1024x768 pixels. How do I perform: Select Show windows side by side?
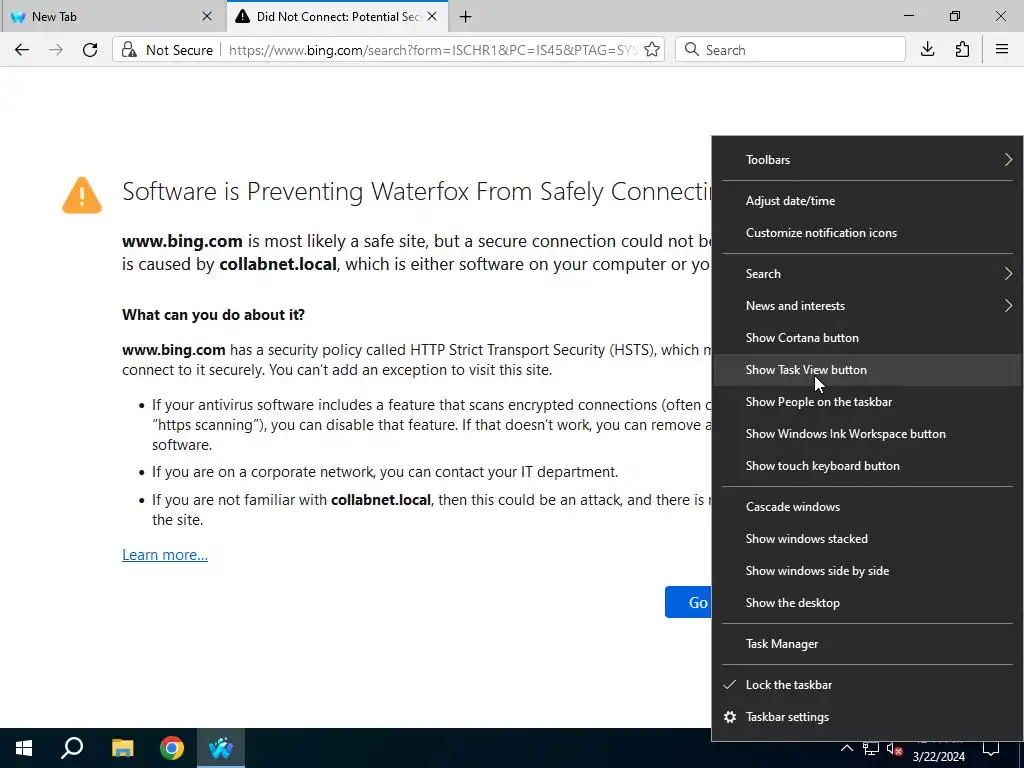click(x=868, y=571)
